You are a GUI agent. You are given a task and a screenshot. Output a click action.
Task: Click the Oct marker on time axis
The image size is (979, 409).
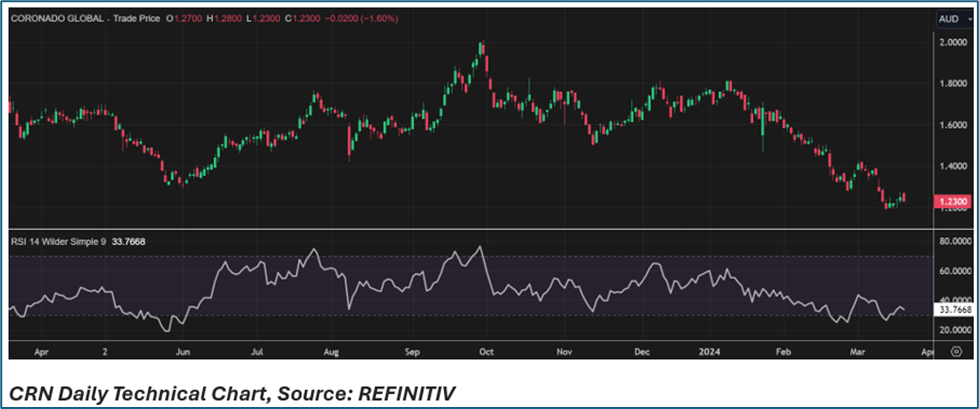click(x=486, y=352)
